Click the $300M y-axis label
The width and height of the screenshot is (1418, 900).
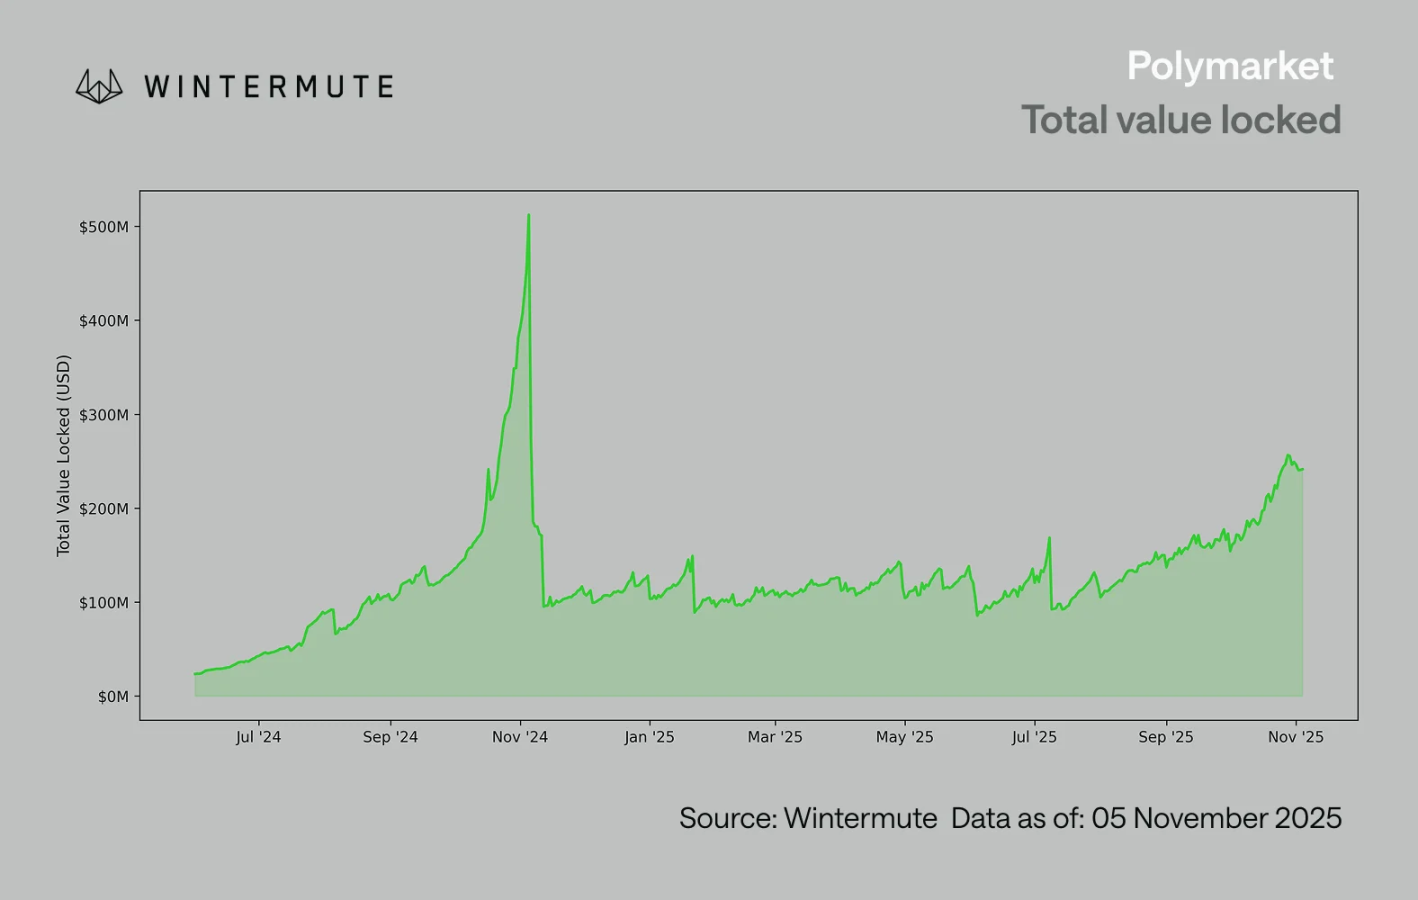104,415
